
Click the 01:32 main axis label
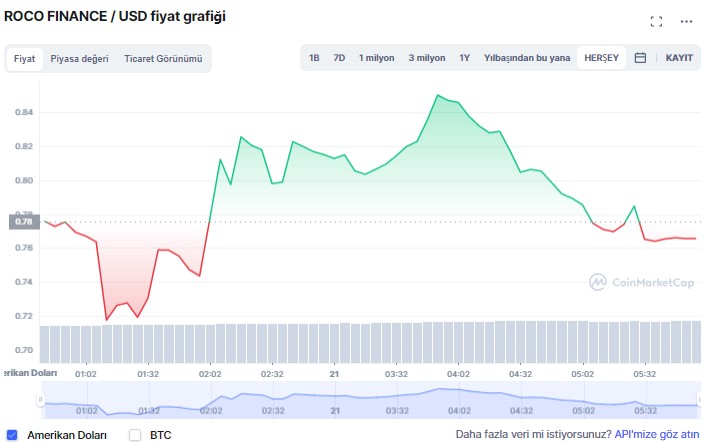click(148, 374)
